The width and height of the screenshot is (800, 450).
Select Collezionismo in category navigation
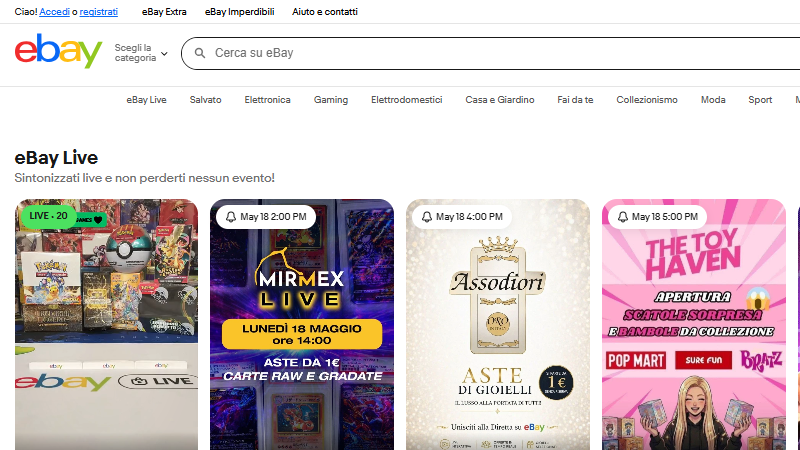coord(647,100)
